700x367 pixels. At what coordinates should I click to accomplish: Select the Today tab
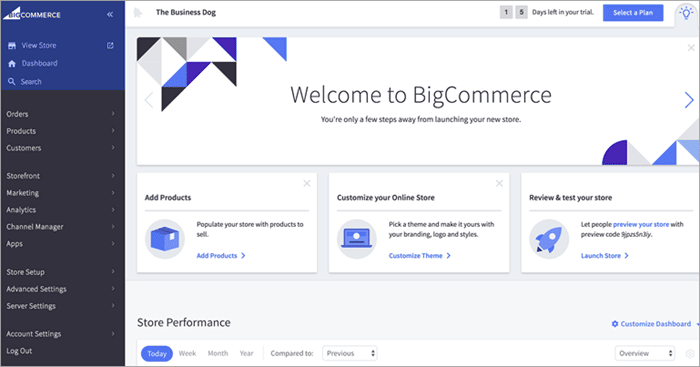click(x=157, y=354)
